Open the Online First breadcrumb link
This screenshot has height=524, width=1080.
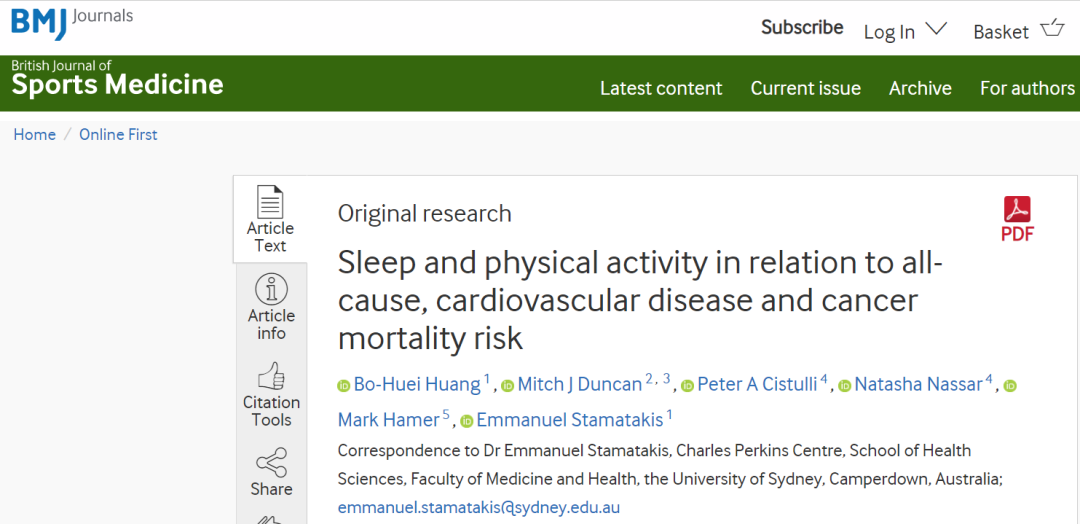118,134
